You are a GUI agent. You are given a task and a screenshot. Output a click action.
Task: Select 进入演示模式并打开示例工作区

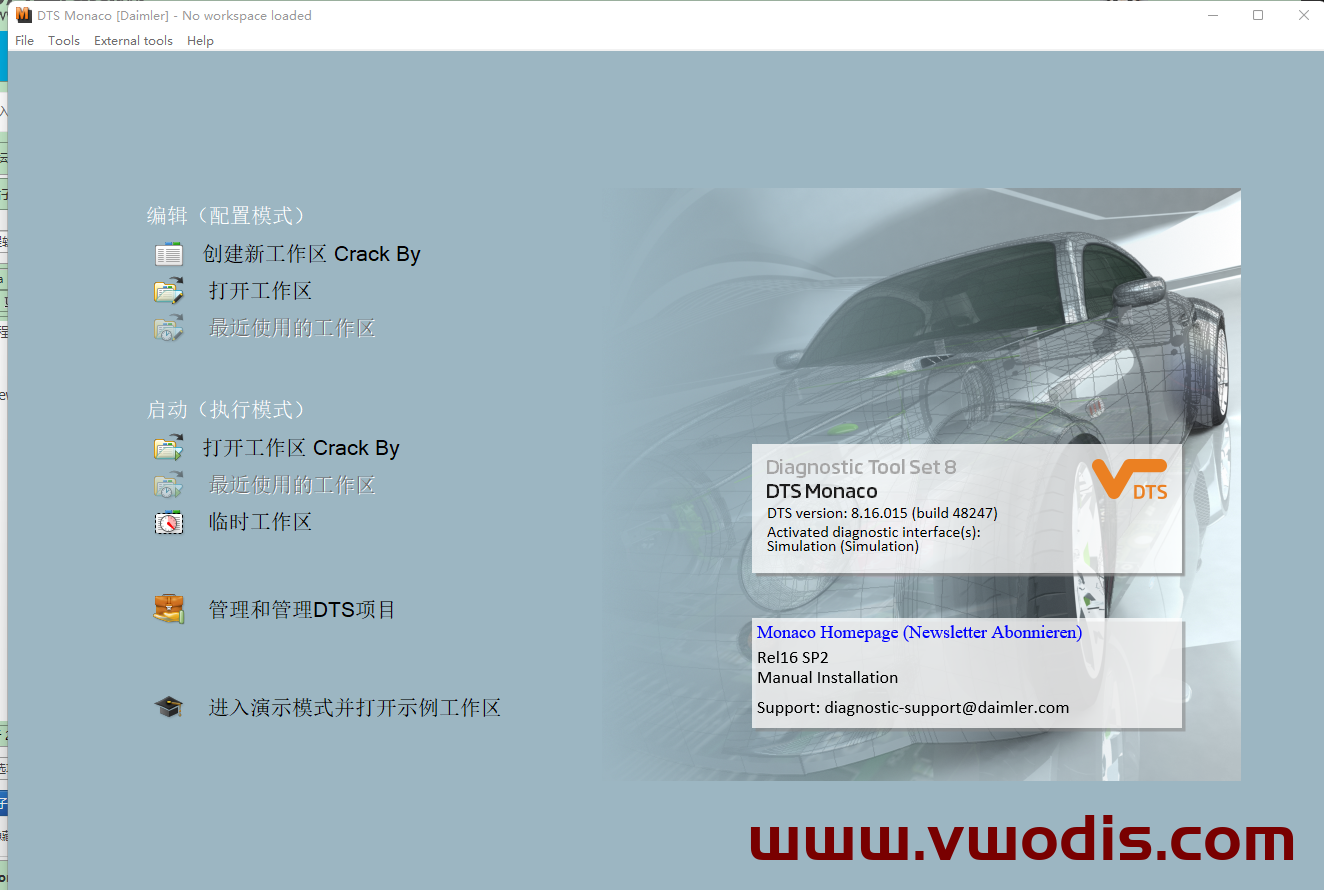coord(354,708)
